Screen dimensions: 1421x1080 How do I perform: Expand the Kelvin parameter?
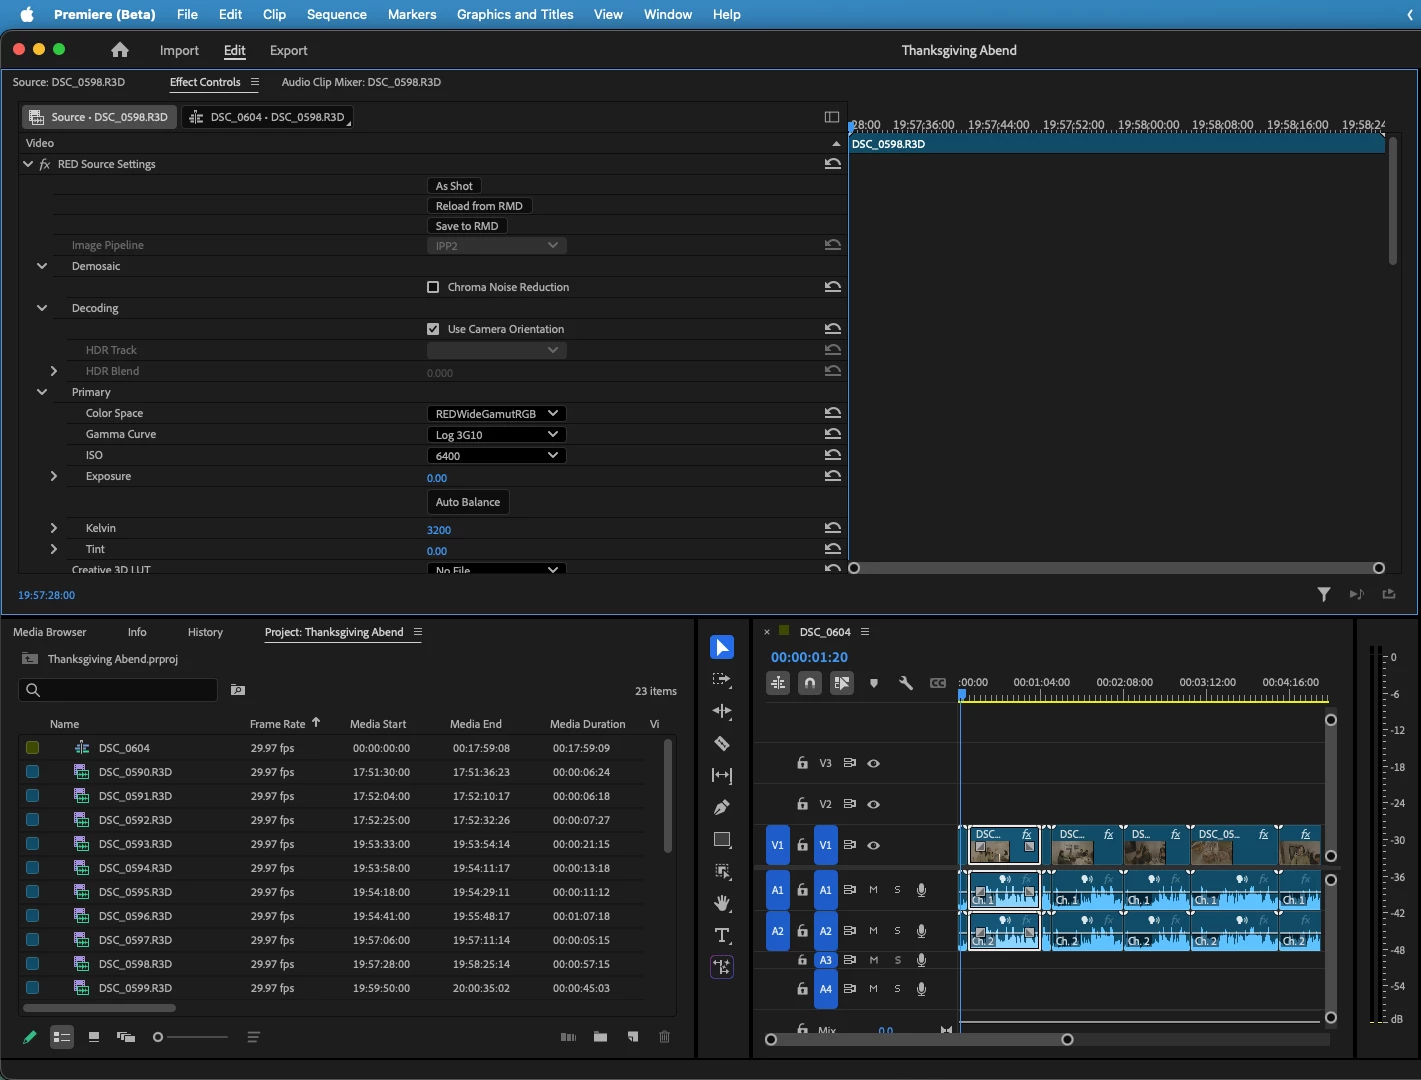coord(54,528)
